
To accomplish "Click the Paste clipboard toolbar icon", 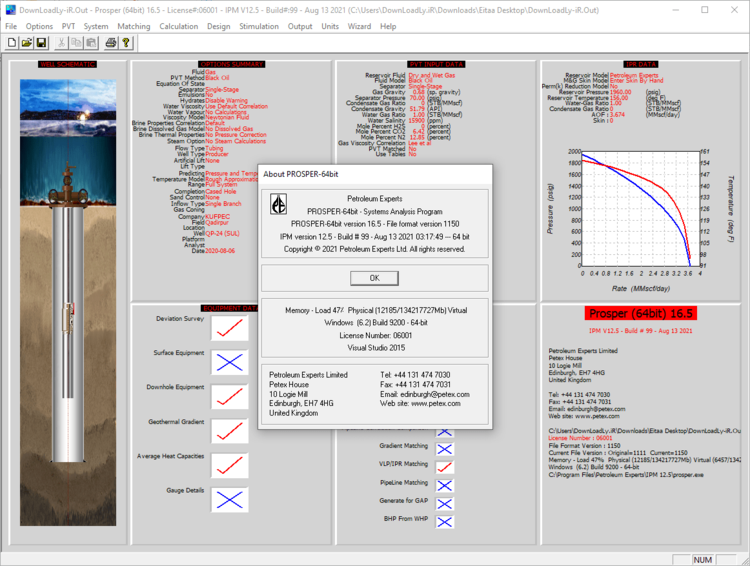I will click(92, 43).
